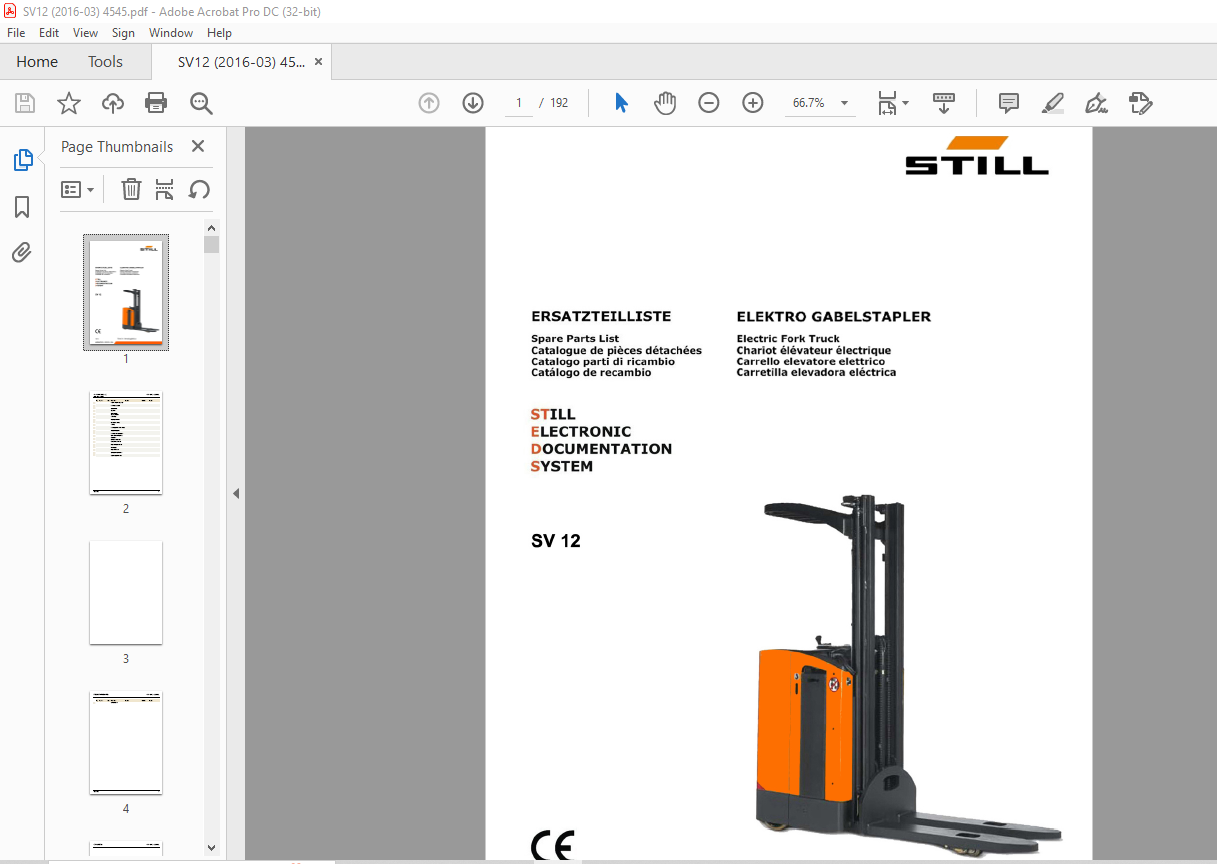Click the read mode keyboard icon

944,103
